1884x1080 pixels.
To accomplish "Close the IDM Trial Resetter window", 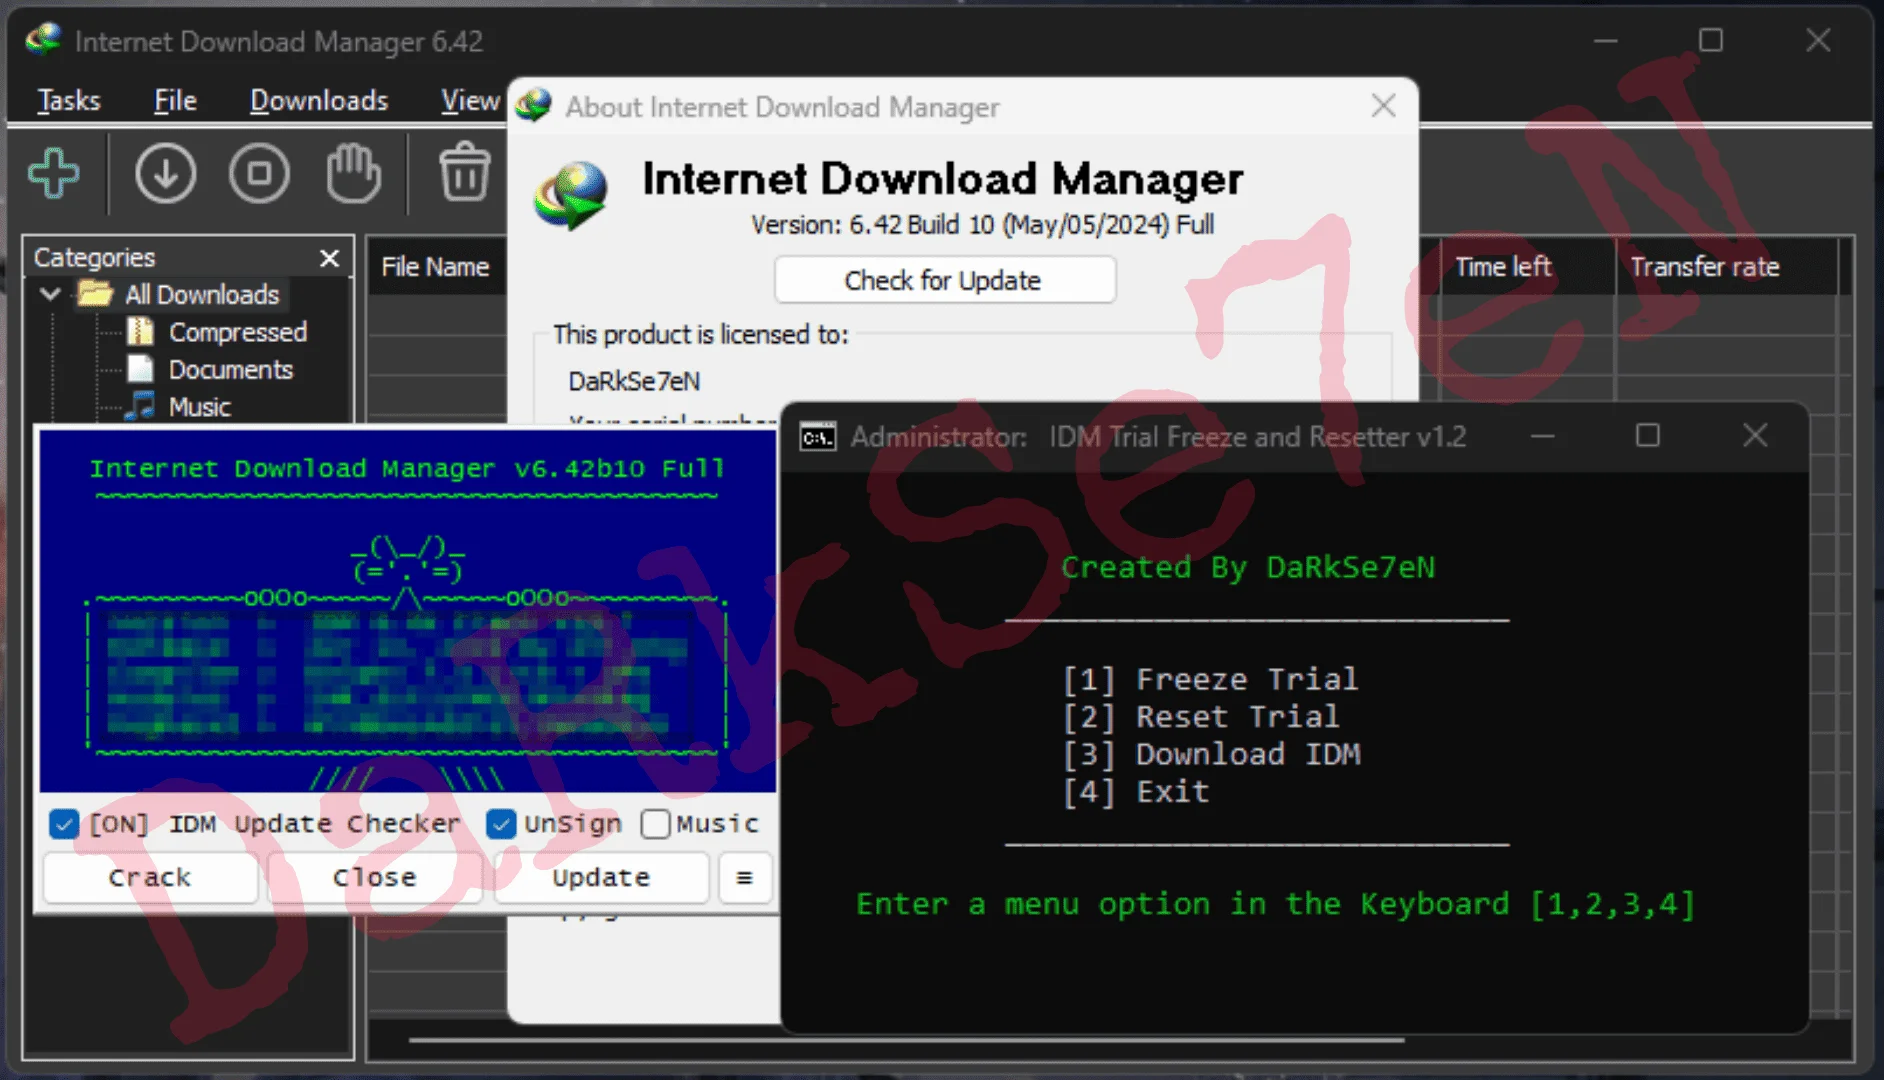I will point(1755,436).
